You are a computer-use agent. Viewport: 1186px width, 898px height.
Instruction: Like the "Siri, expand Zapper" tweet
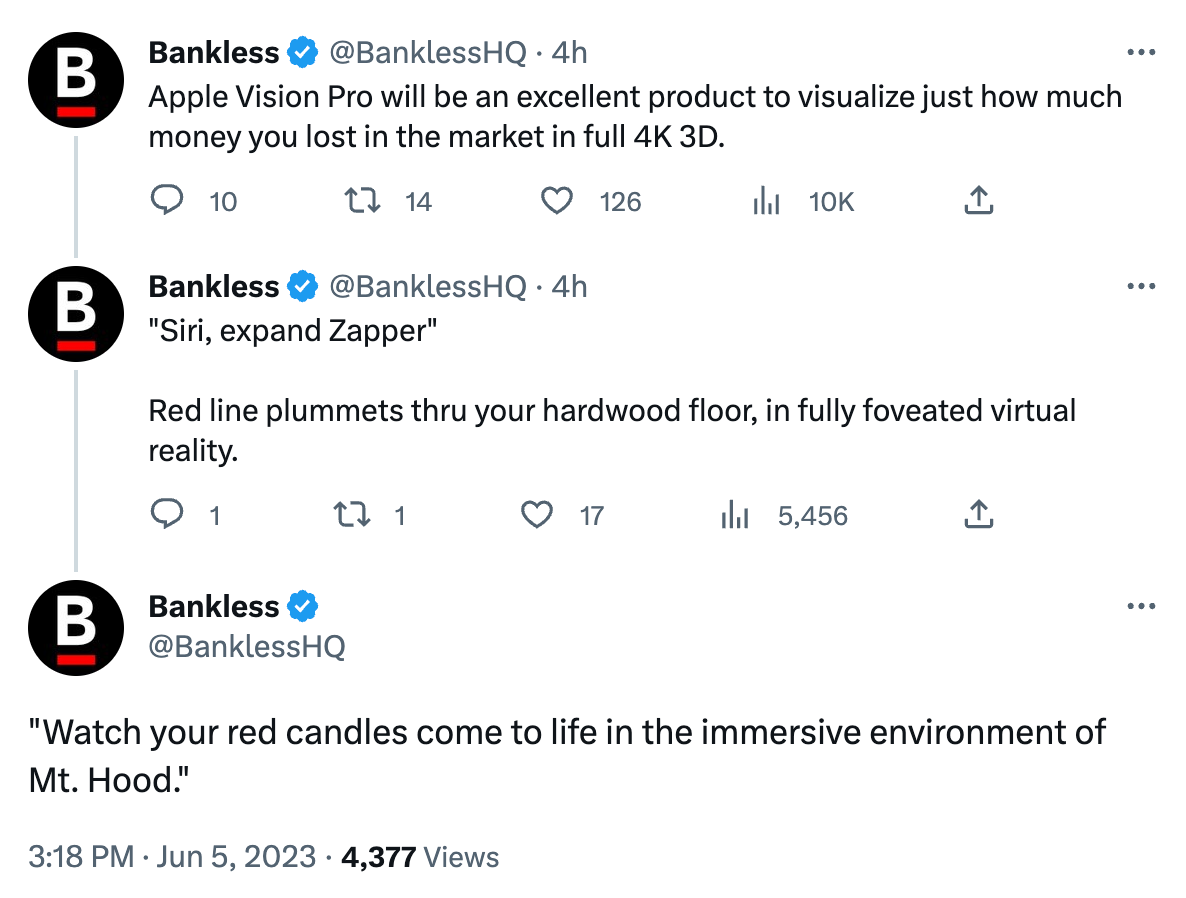(x=538, y=515)
